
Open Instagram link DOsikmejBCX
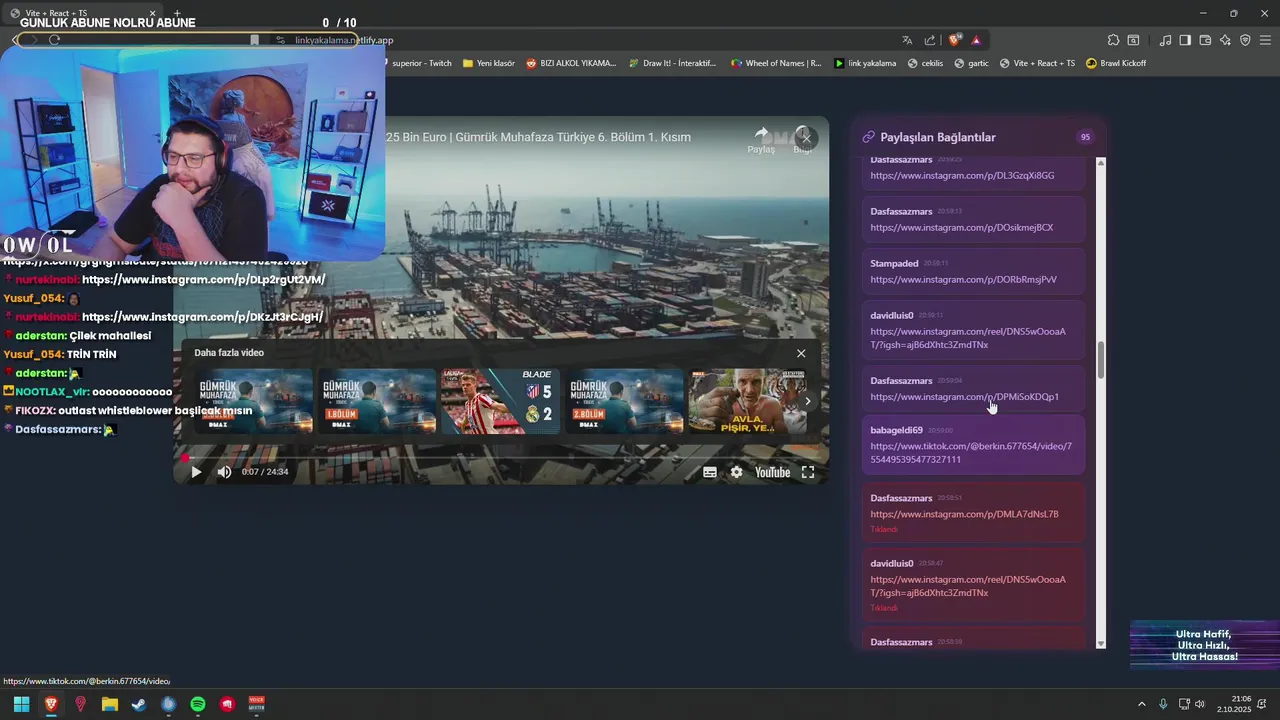point(961,227)
